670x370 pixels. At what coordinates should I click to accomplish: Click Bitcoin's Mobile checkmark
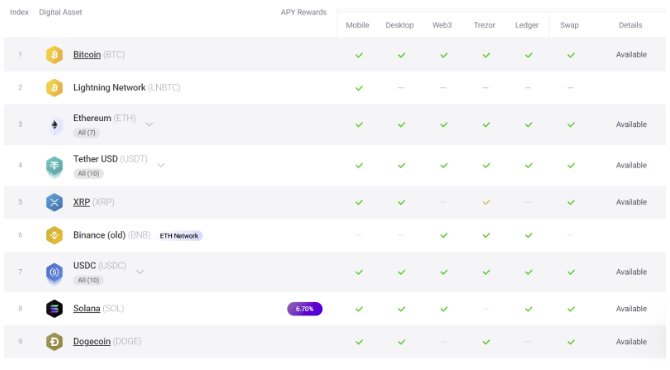click(359, 55)
